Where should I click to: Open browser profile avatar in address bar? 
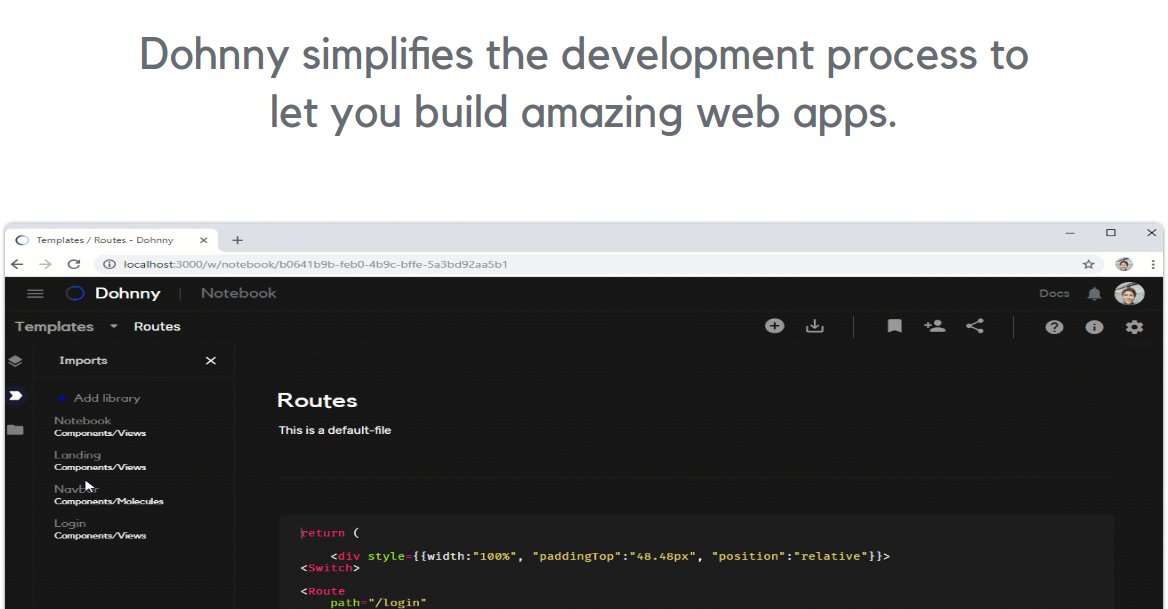click(x=1124, y=264)
